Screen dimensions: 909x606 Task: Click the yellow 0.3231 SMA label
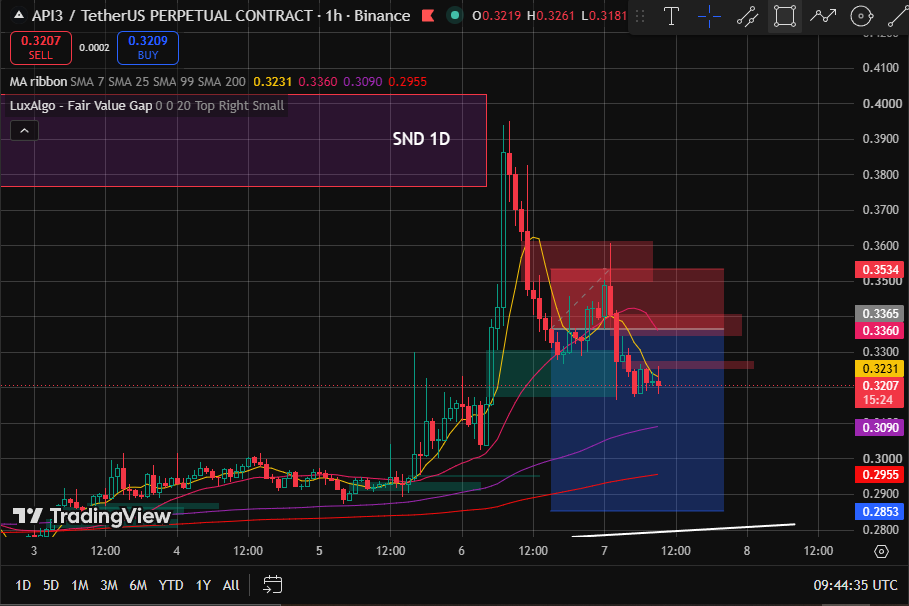tap(880, 369)
